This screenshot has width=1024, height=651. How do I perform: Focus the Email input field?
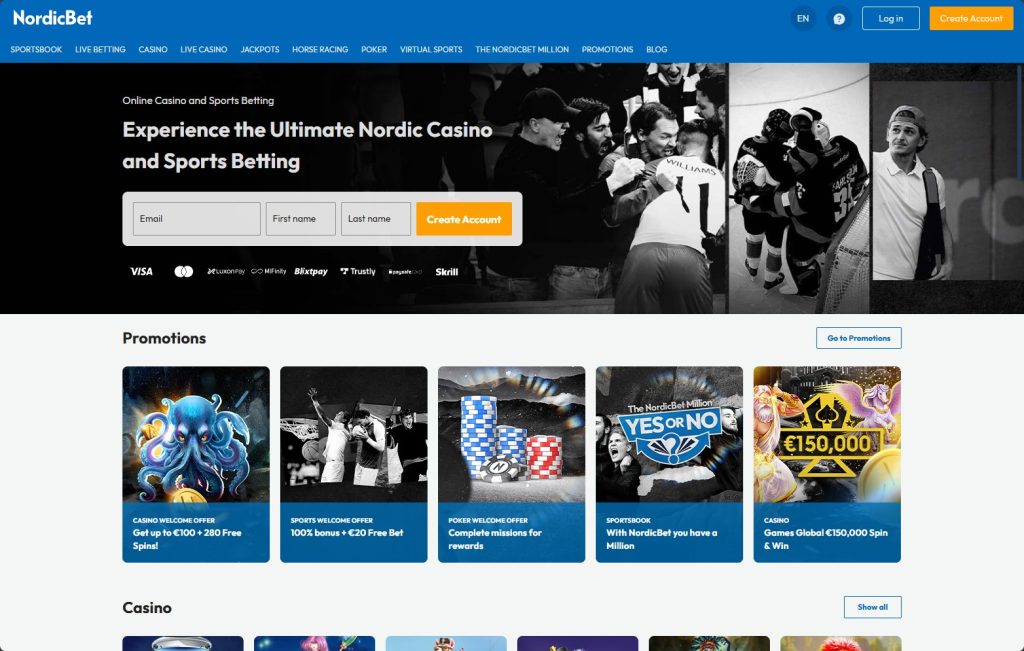click(x=197, y=219)
